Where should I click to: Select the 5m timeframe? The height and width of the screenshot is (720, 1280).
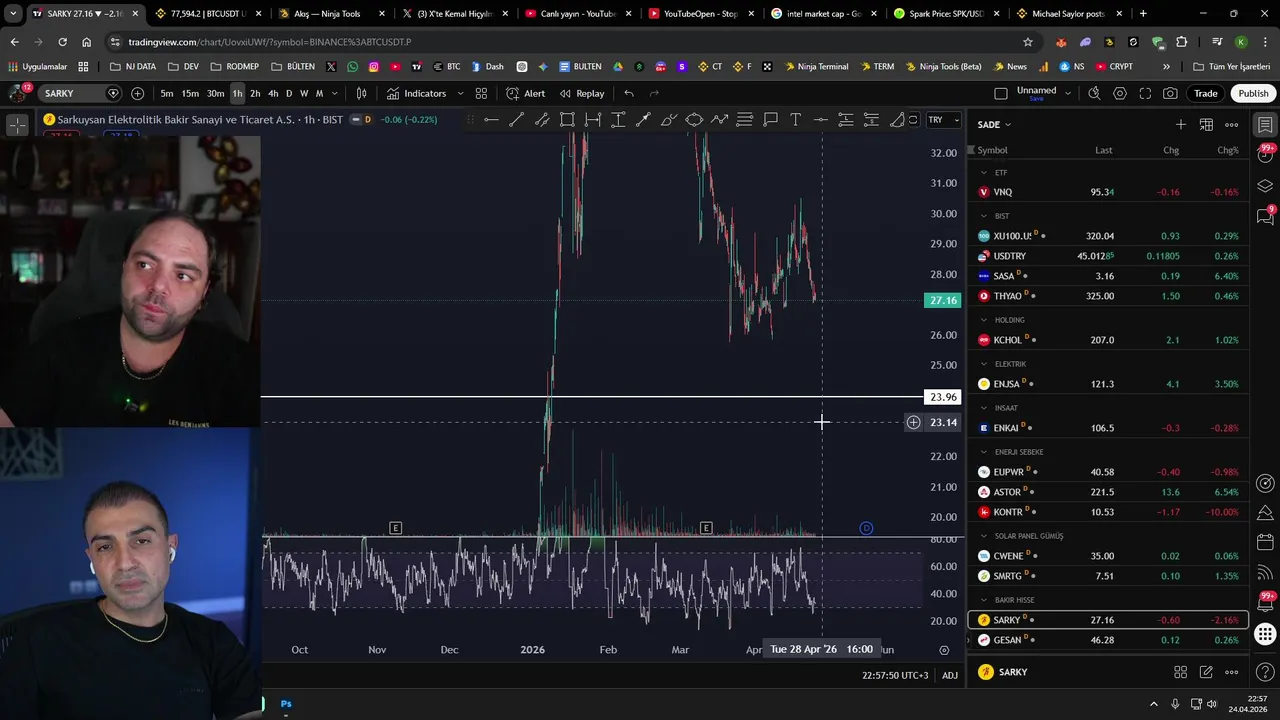click(166, 93)
